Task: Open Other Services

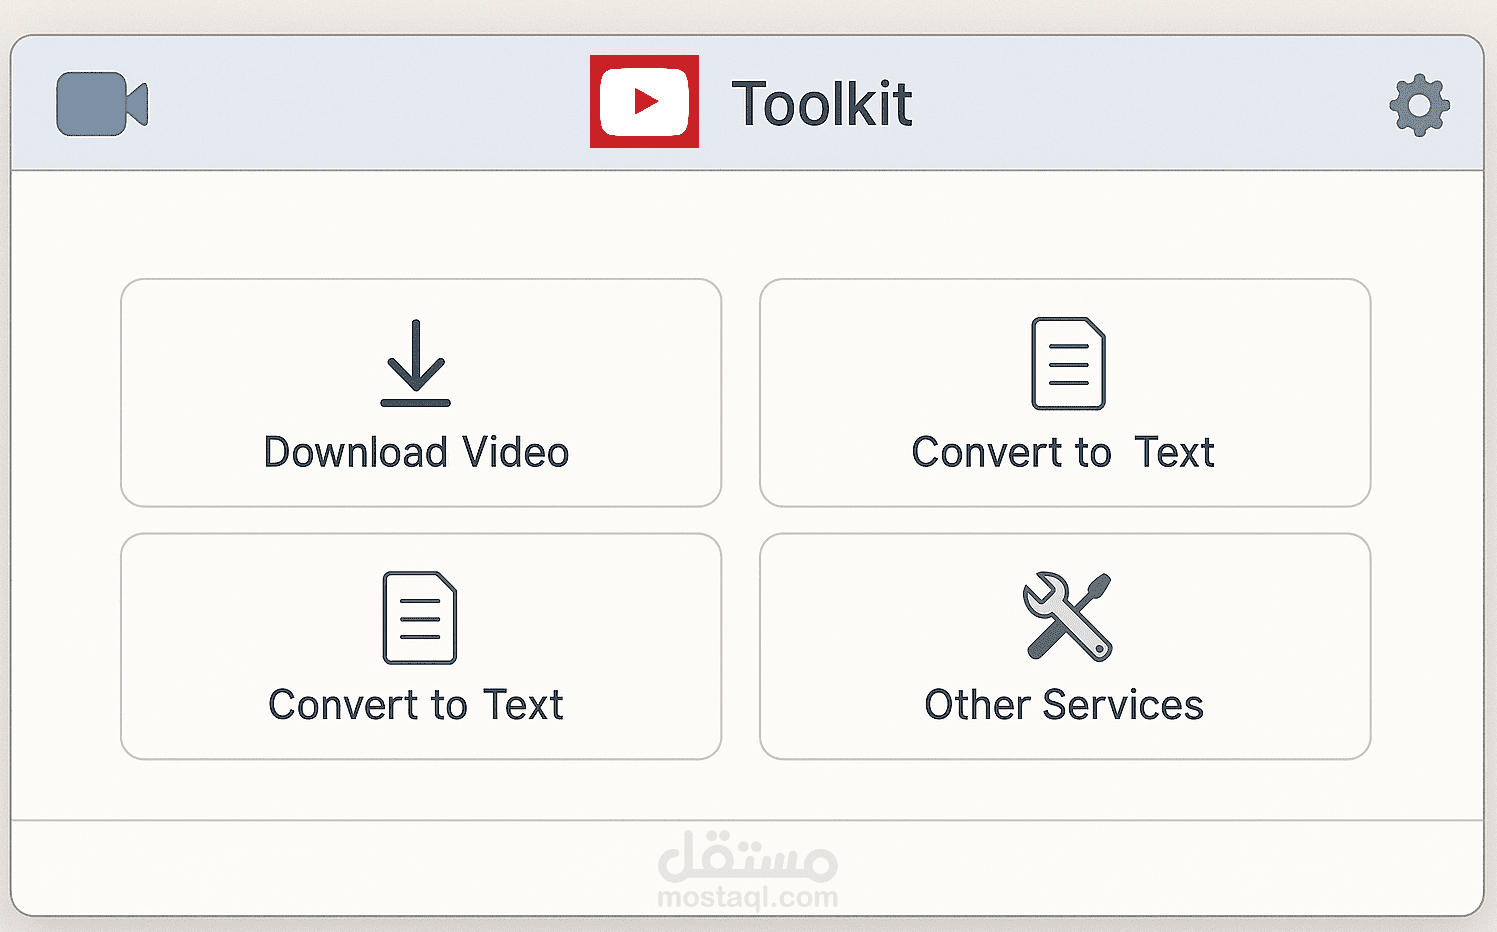Action: click(1064, 646)
